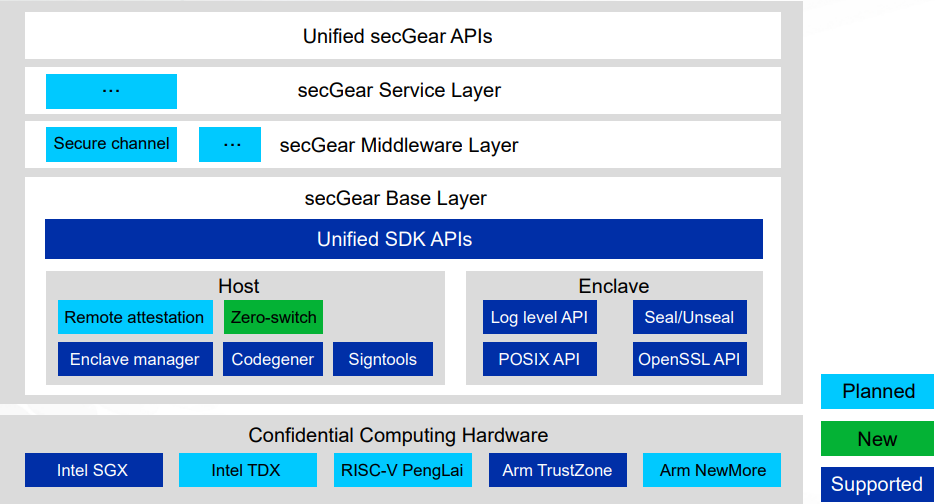Select the green New legend swatch
This screenshot has height=504, width=935.
click(x=877, y=438)
